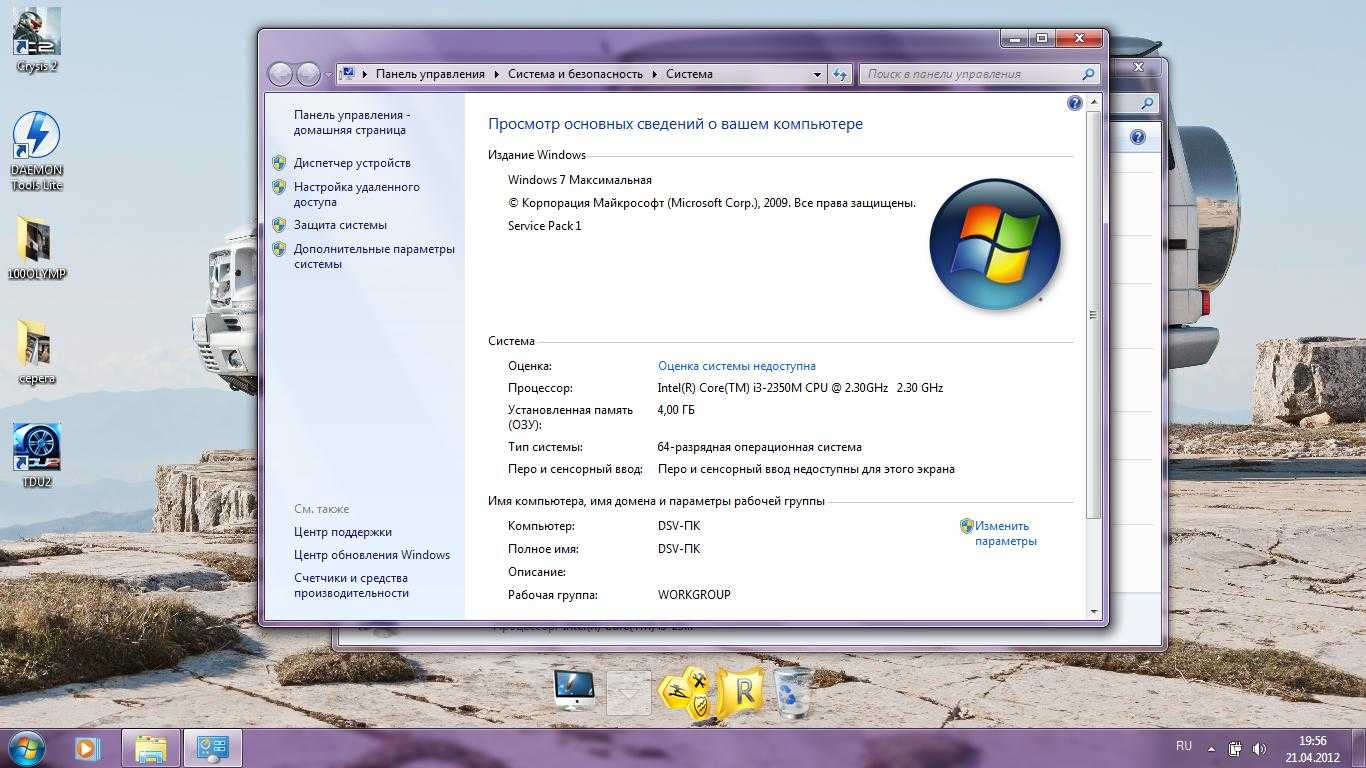Click the dock down-arrow tile

(629, 692)
